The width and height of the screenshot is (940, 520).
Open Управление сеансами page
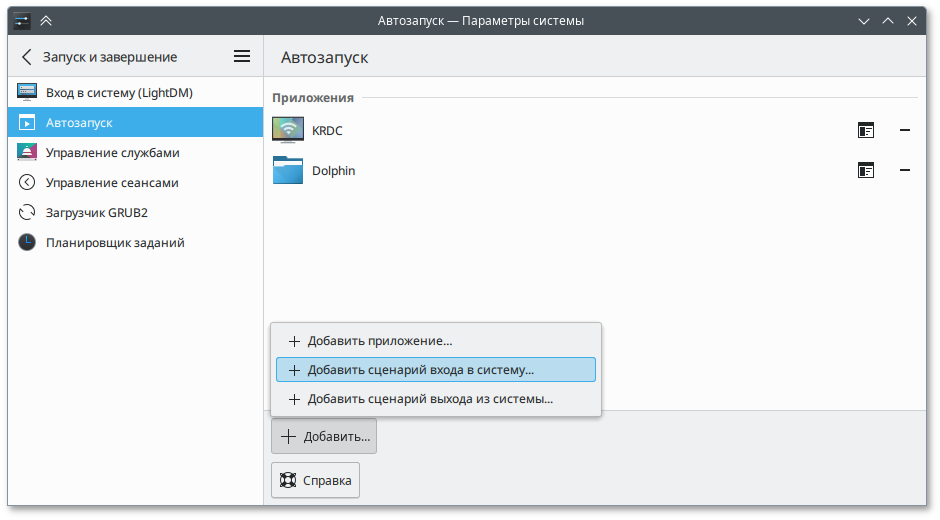click(x=135, y=182)
